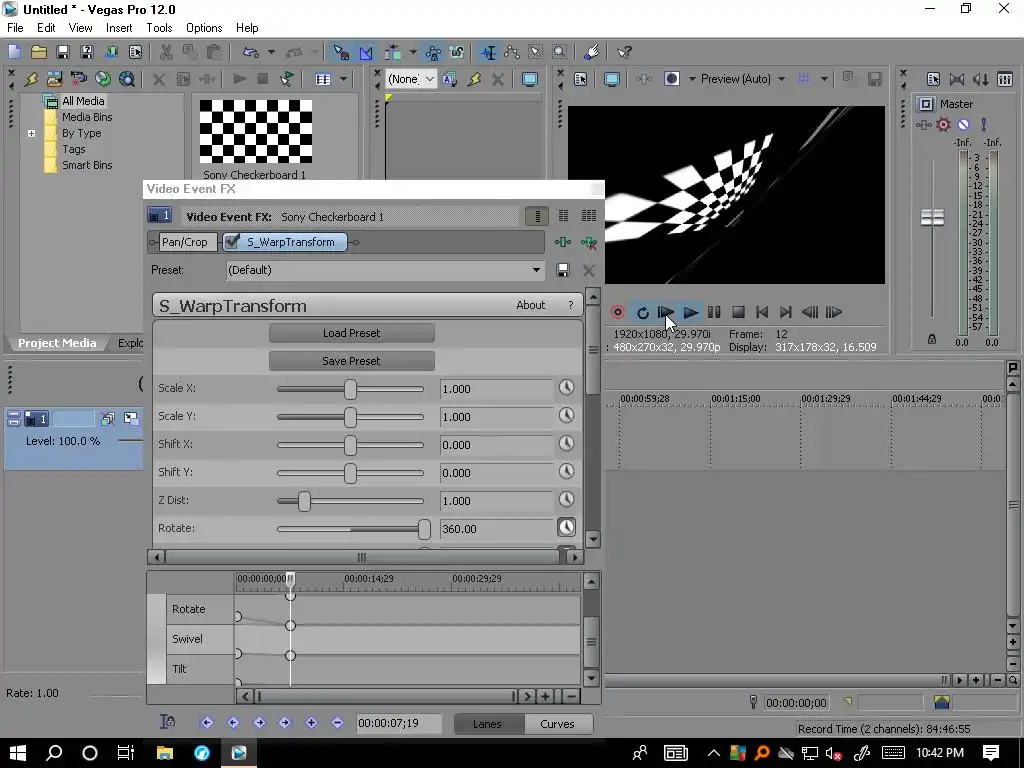Open the Overlays grid dropdown arrow
This screenshot has width=1024, height=768.
tap(824, 79)
